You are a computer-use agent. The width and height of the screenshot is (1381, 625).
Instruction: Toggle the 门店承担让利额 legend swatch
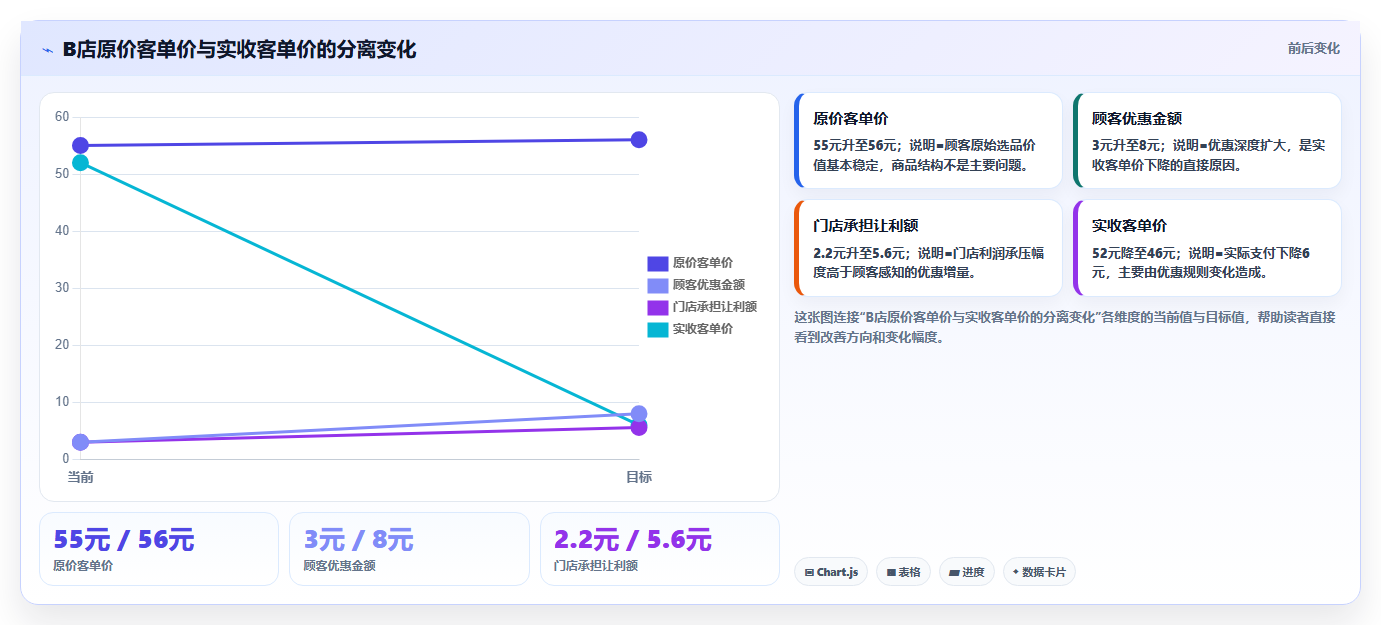(x=657, y=307)
